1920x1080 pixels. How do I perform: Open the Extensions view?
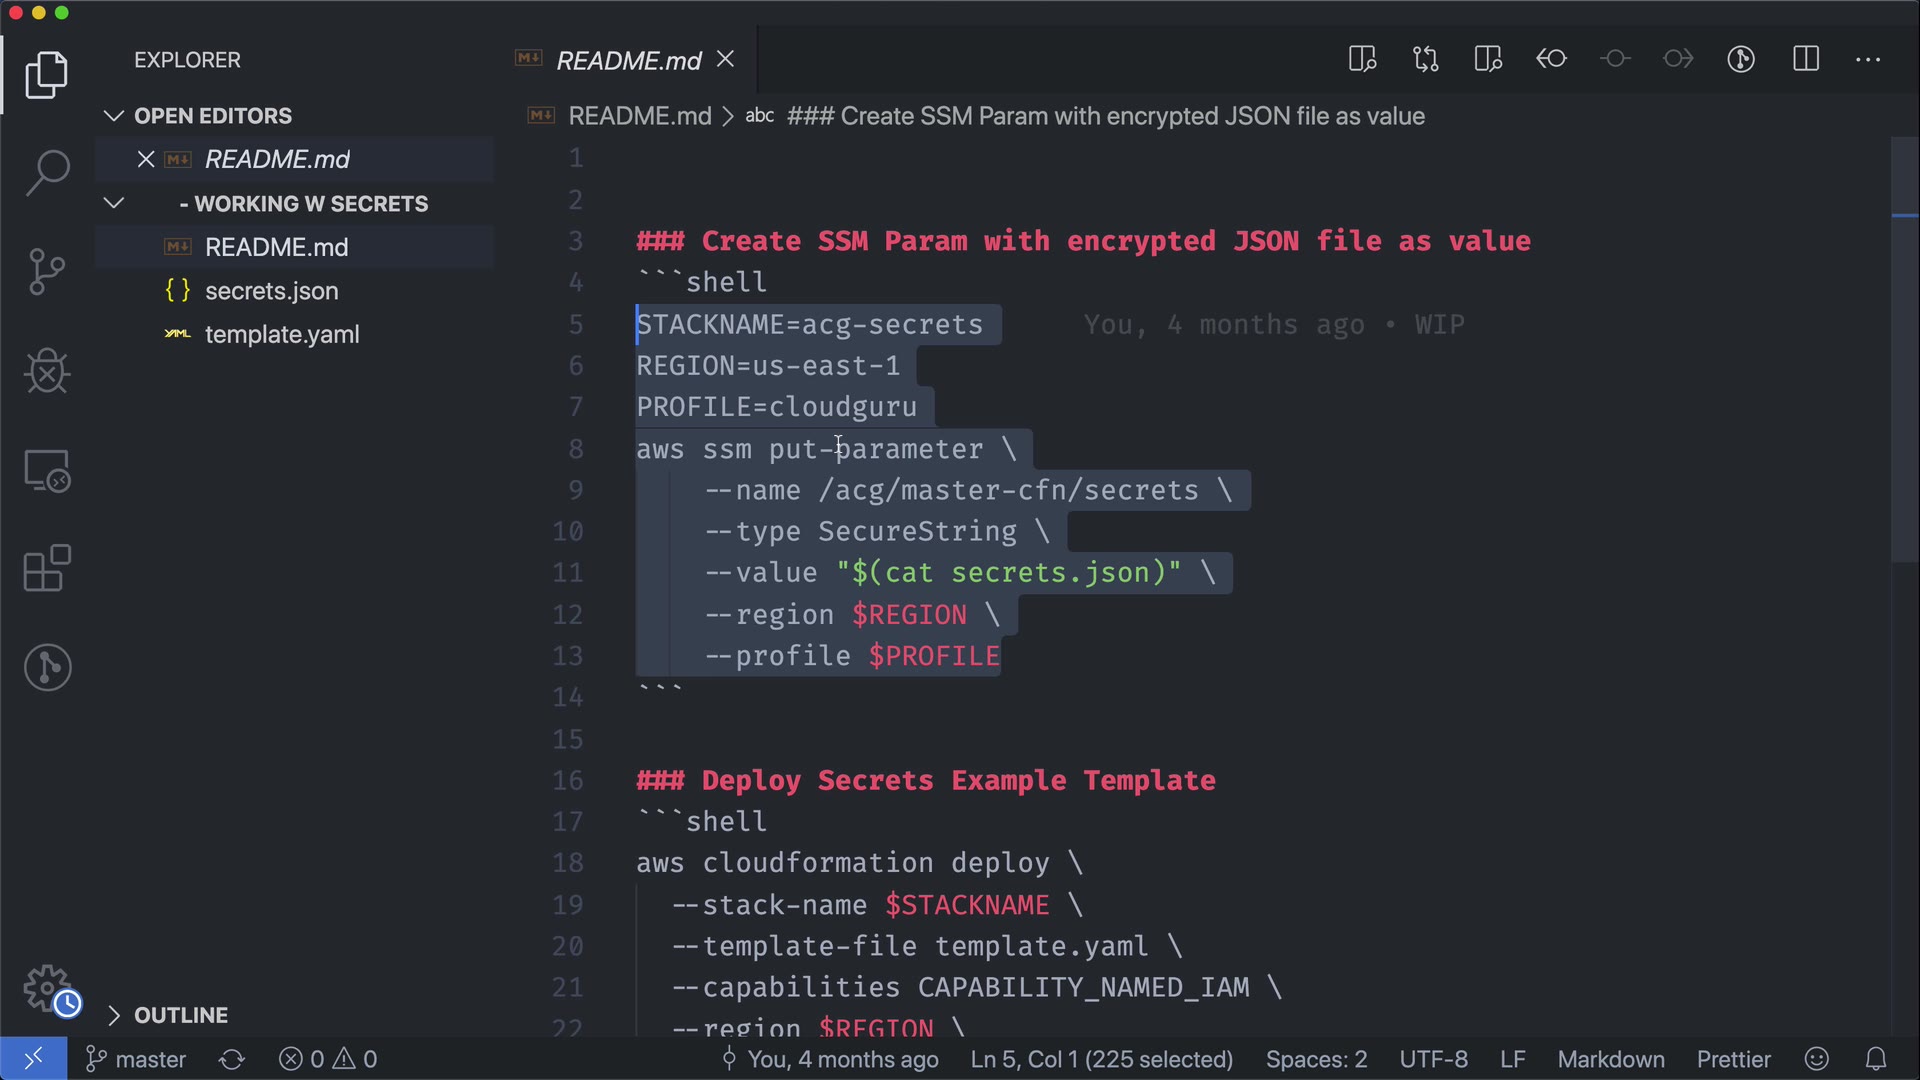(x=47, y=569)
